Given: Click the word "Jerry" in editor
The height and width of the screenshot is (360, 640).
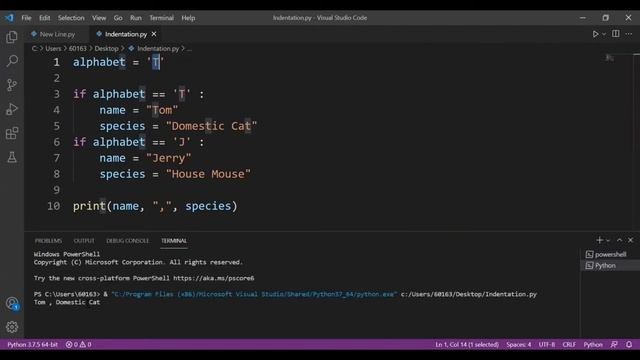Looking at the screenshot, I should 169,158.
